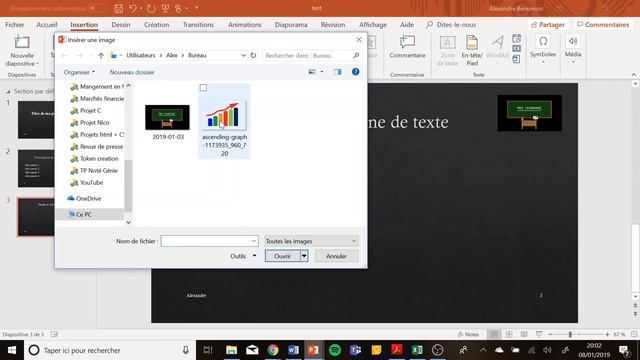This screenshot has height=360, width=640.
Task: Switch to reading view icon
Action: coord(524,334)
